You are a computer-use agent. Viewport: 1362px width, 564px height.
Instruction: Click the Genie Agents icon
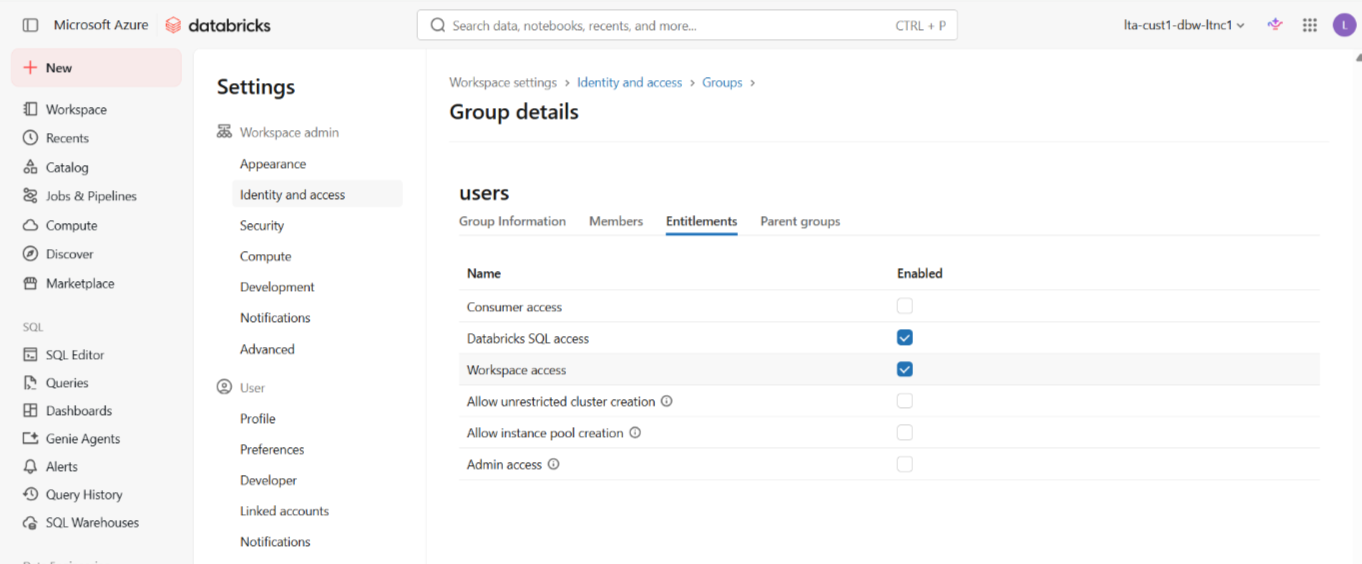tap(30, 438)
